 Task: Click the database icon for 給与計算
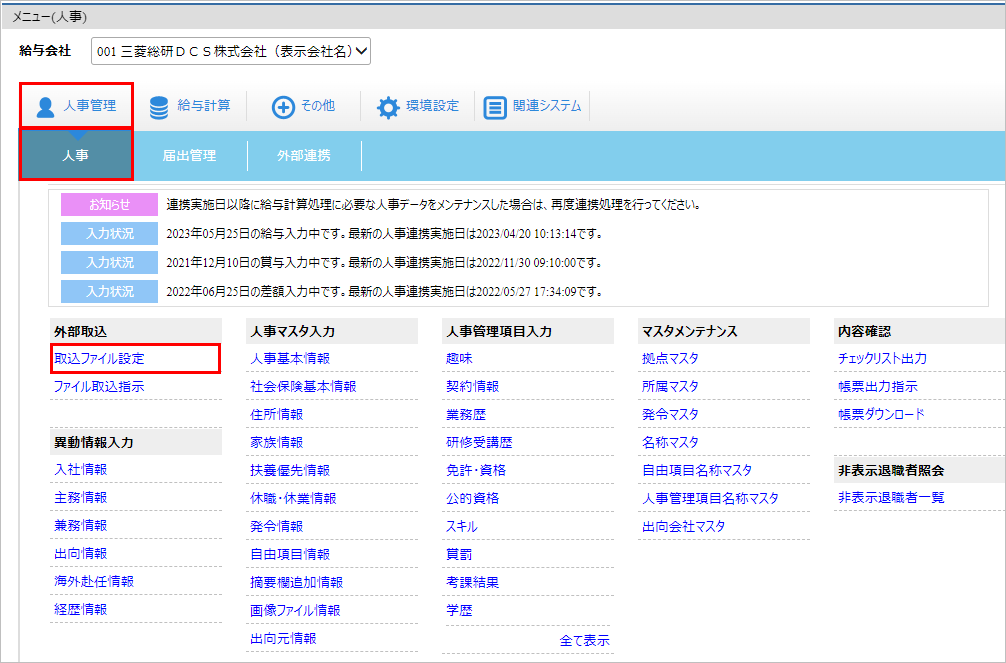[158, 107]
